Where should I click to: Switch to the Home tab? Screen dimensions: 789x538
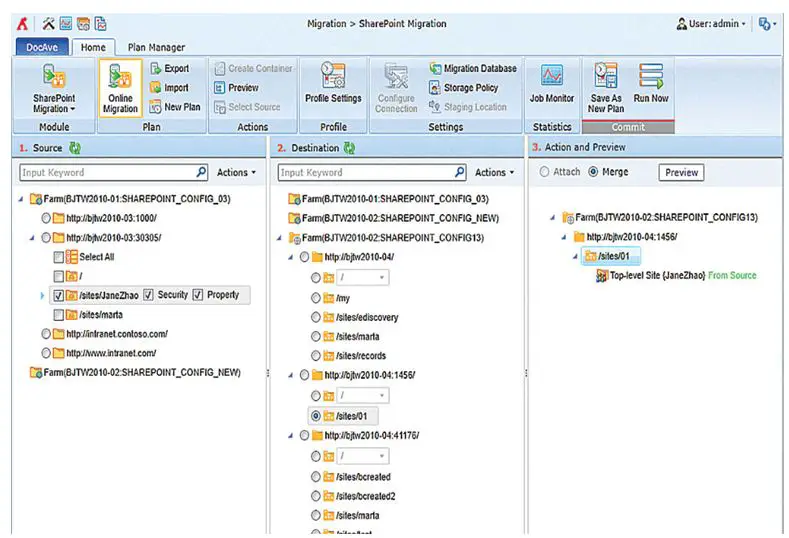93,47
